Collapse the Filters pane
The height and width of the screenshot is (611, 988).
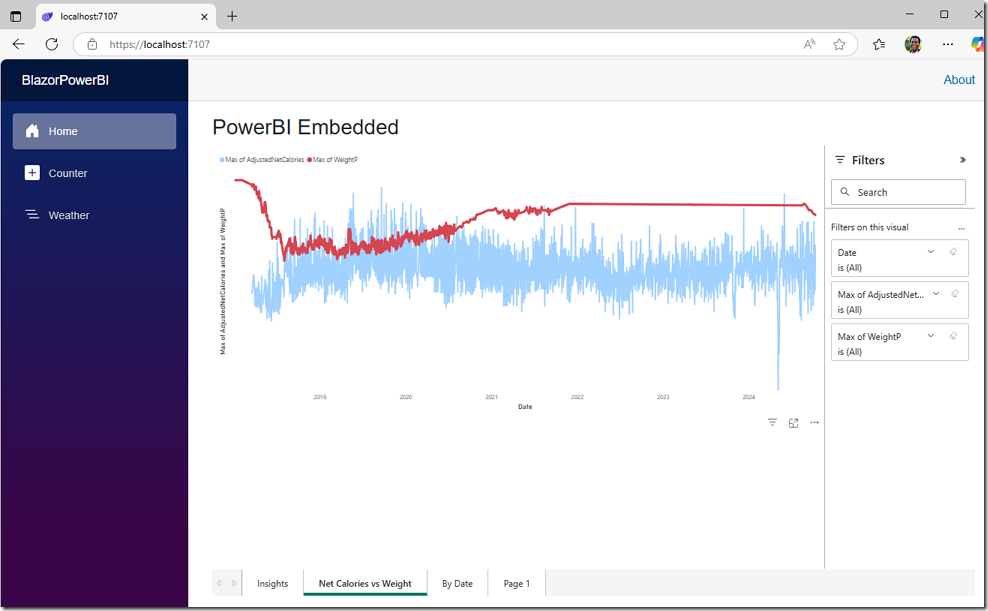pyautogui.click(x=962, y=160)
